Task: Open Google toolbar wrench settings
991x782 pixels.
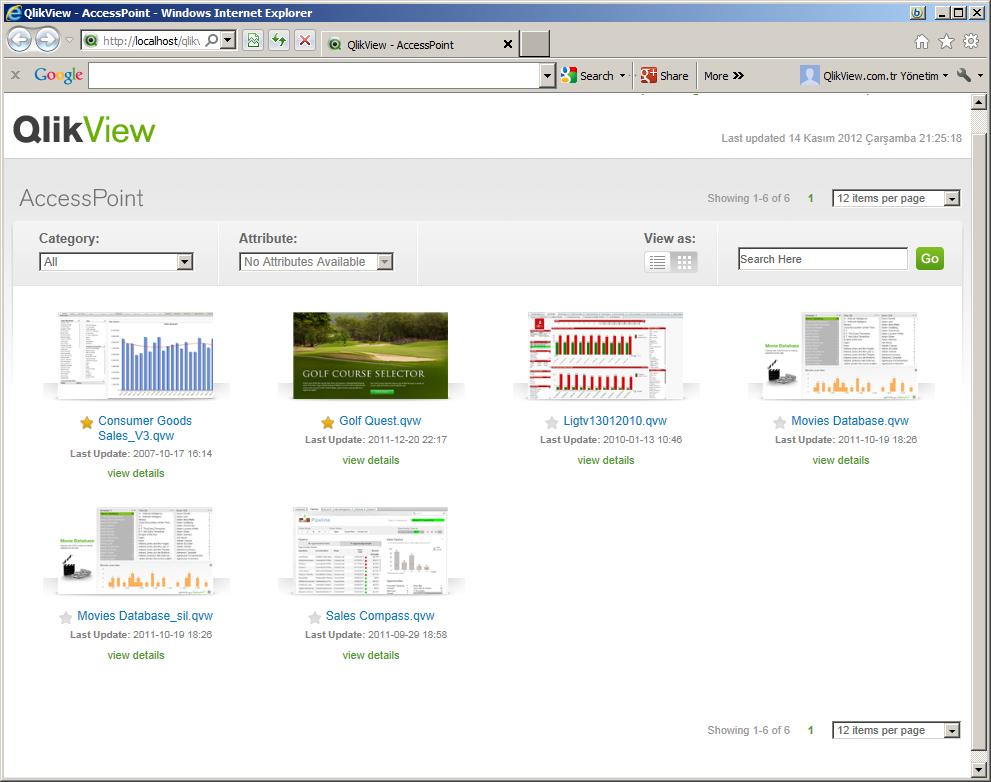Action: [964, 75]
